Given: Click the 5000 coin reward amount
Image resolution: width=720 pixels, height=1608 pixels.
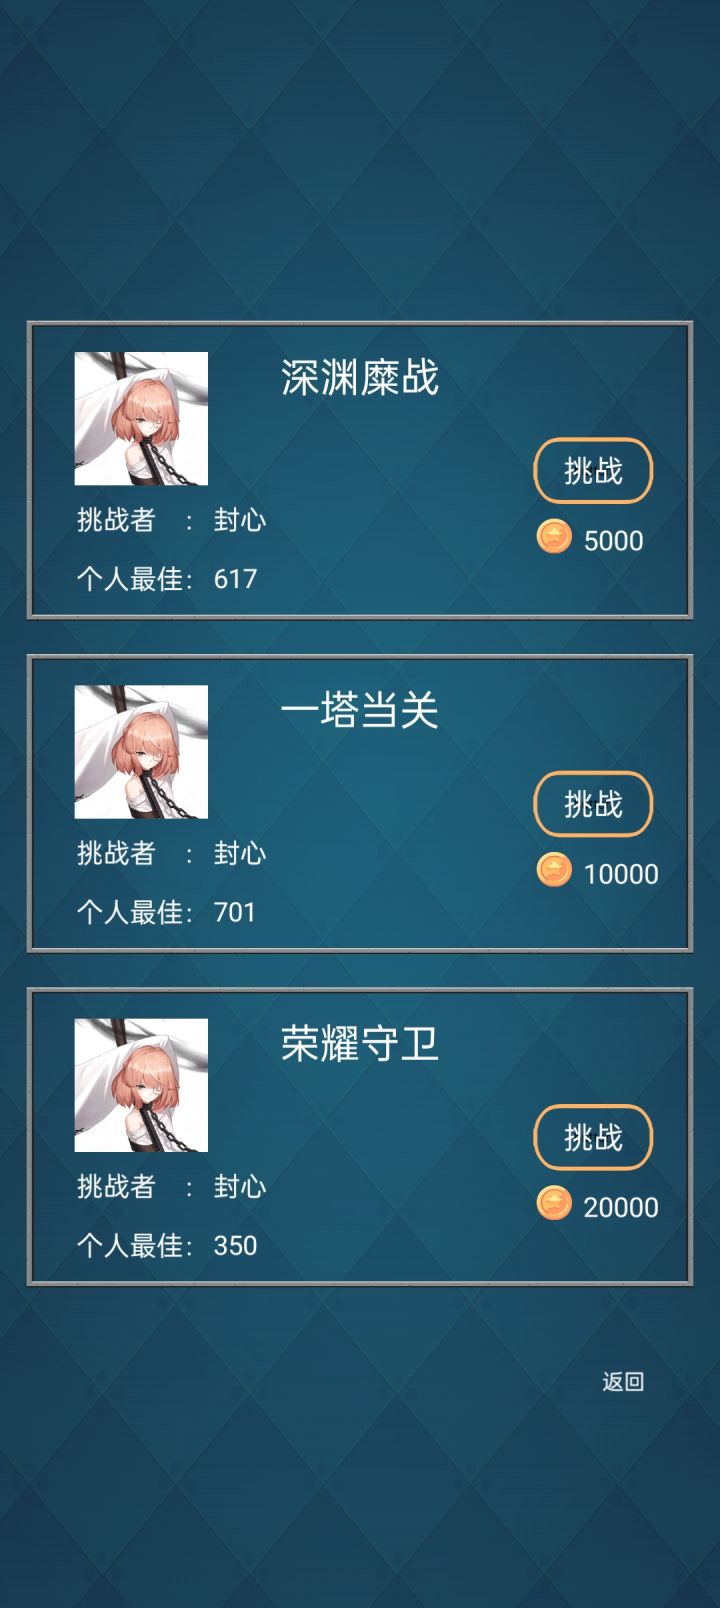Looking at the screenshot, I should 613,541.
